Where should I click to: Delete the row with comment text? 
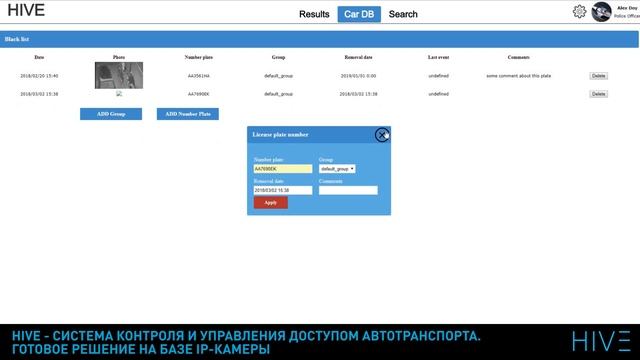point(598,76)
